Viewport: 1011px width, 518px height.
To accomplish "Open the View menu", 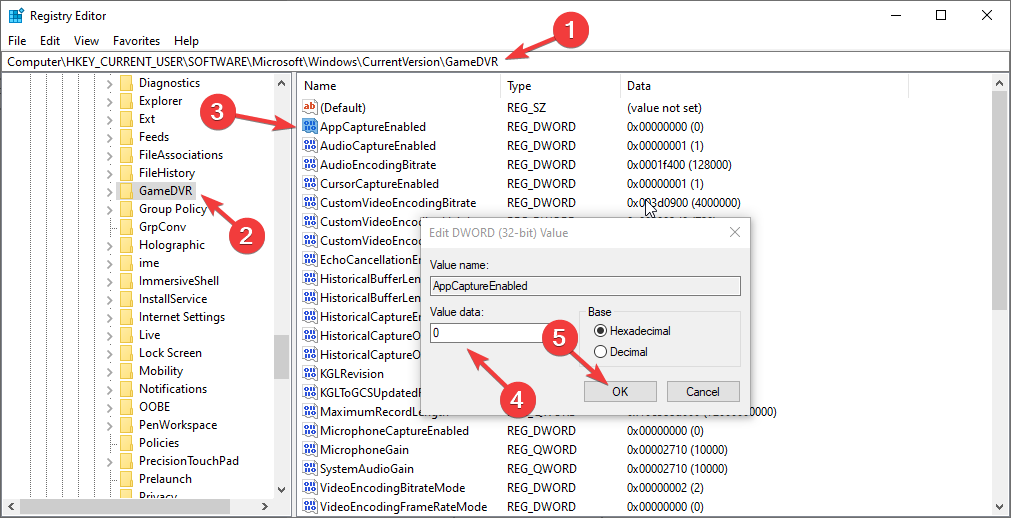I will pyautogui.click(x=86, y=41).
